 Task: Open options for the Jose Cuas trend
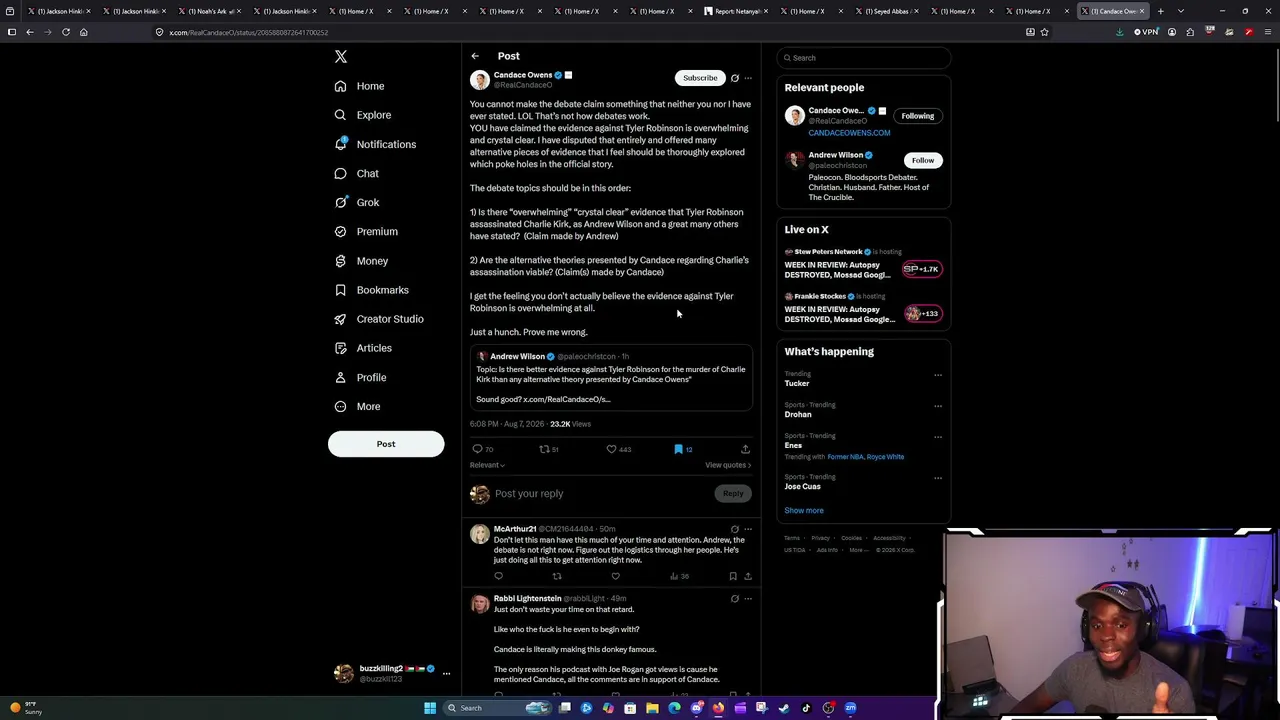[x=938, y=478]
